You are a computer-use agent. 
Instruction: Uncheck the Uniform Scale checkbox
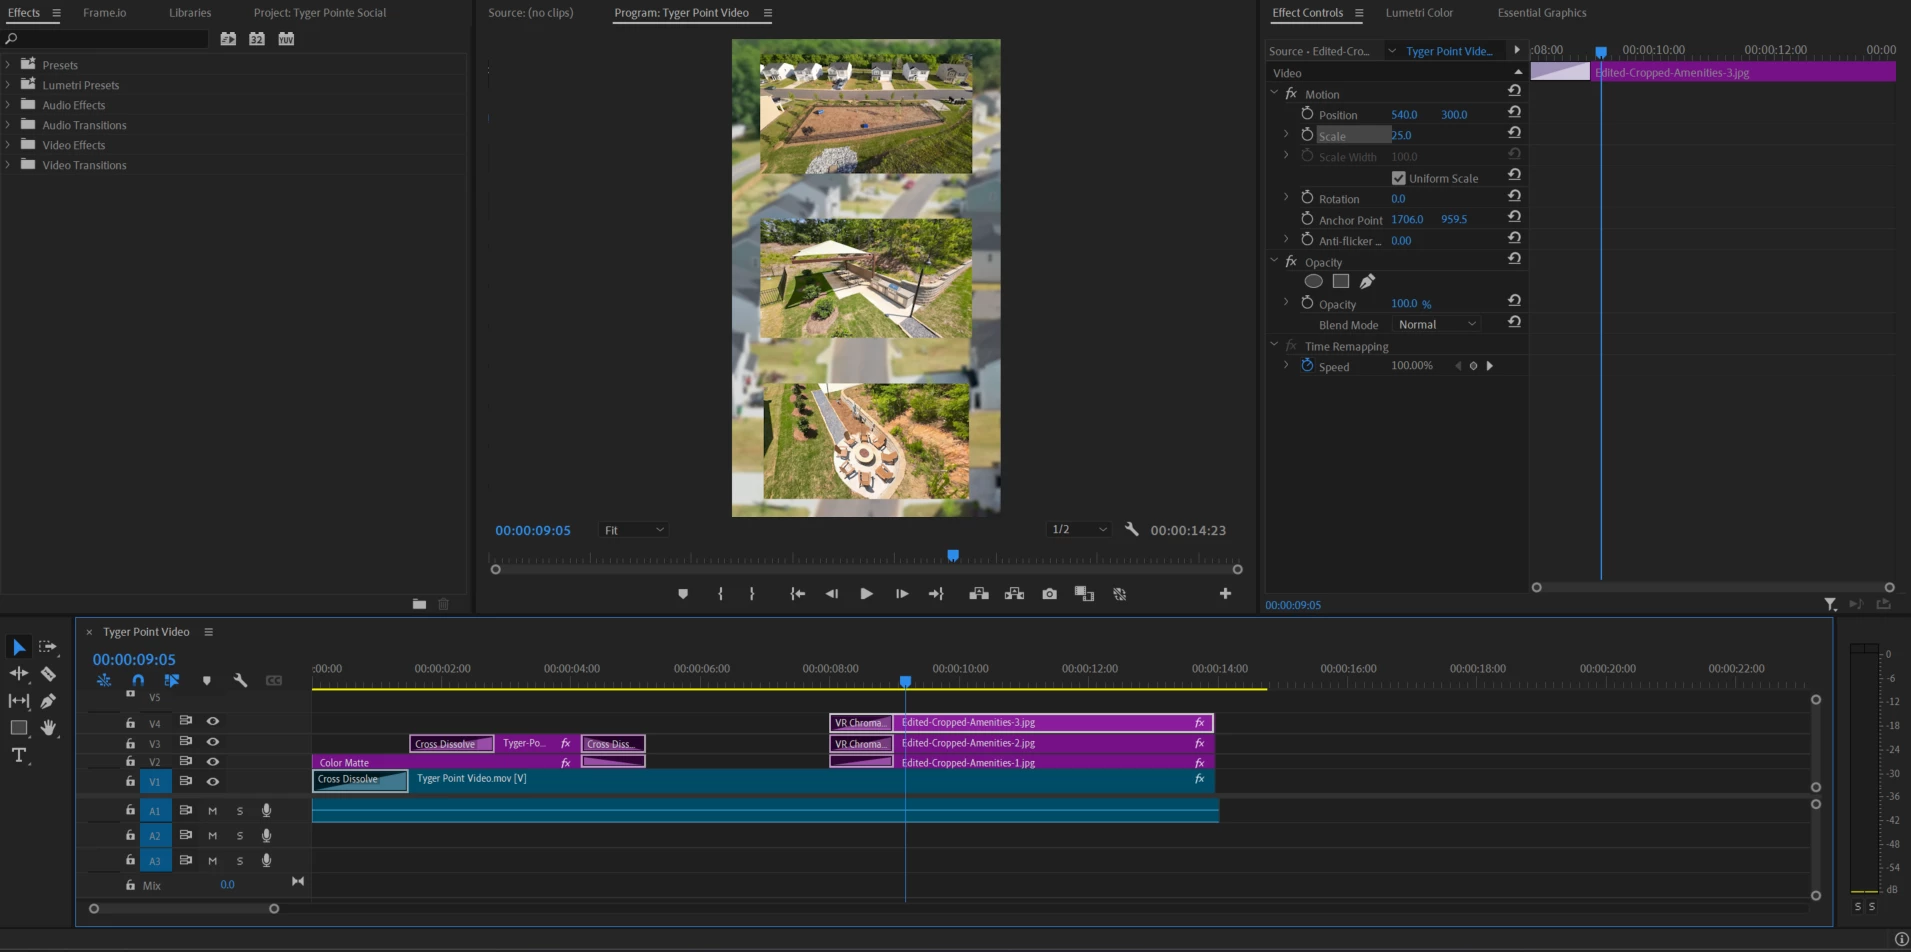pyautogui.click(x=1398, y=178)
